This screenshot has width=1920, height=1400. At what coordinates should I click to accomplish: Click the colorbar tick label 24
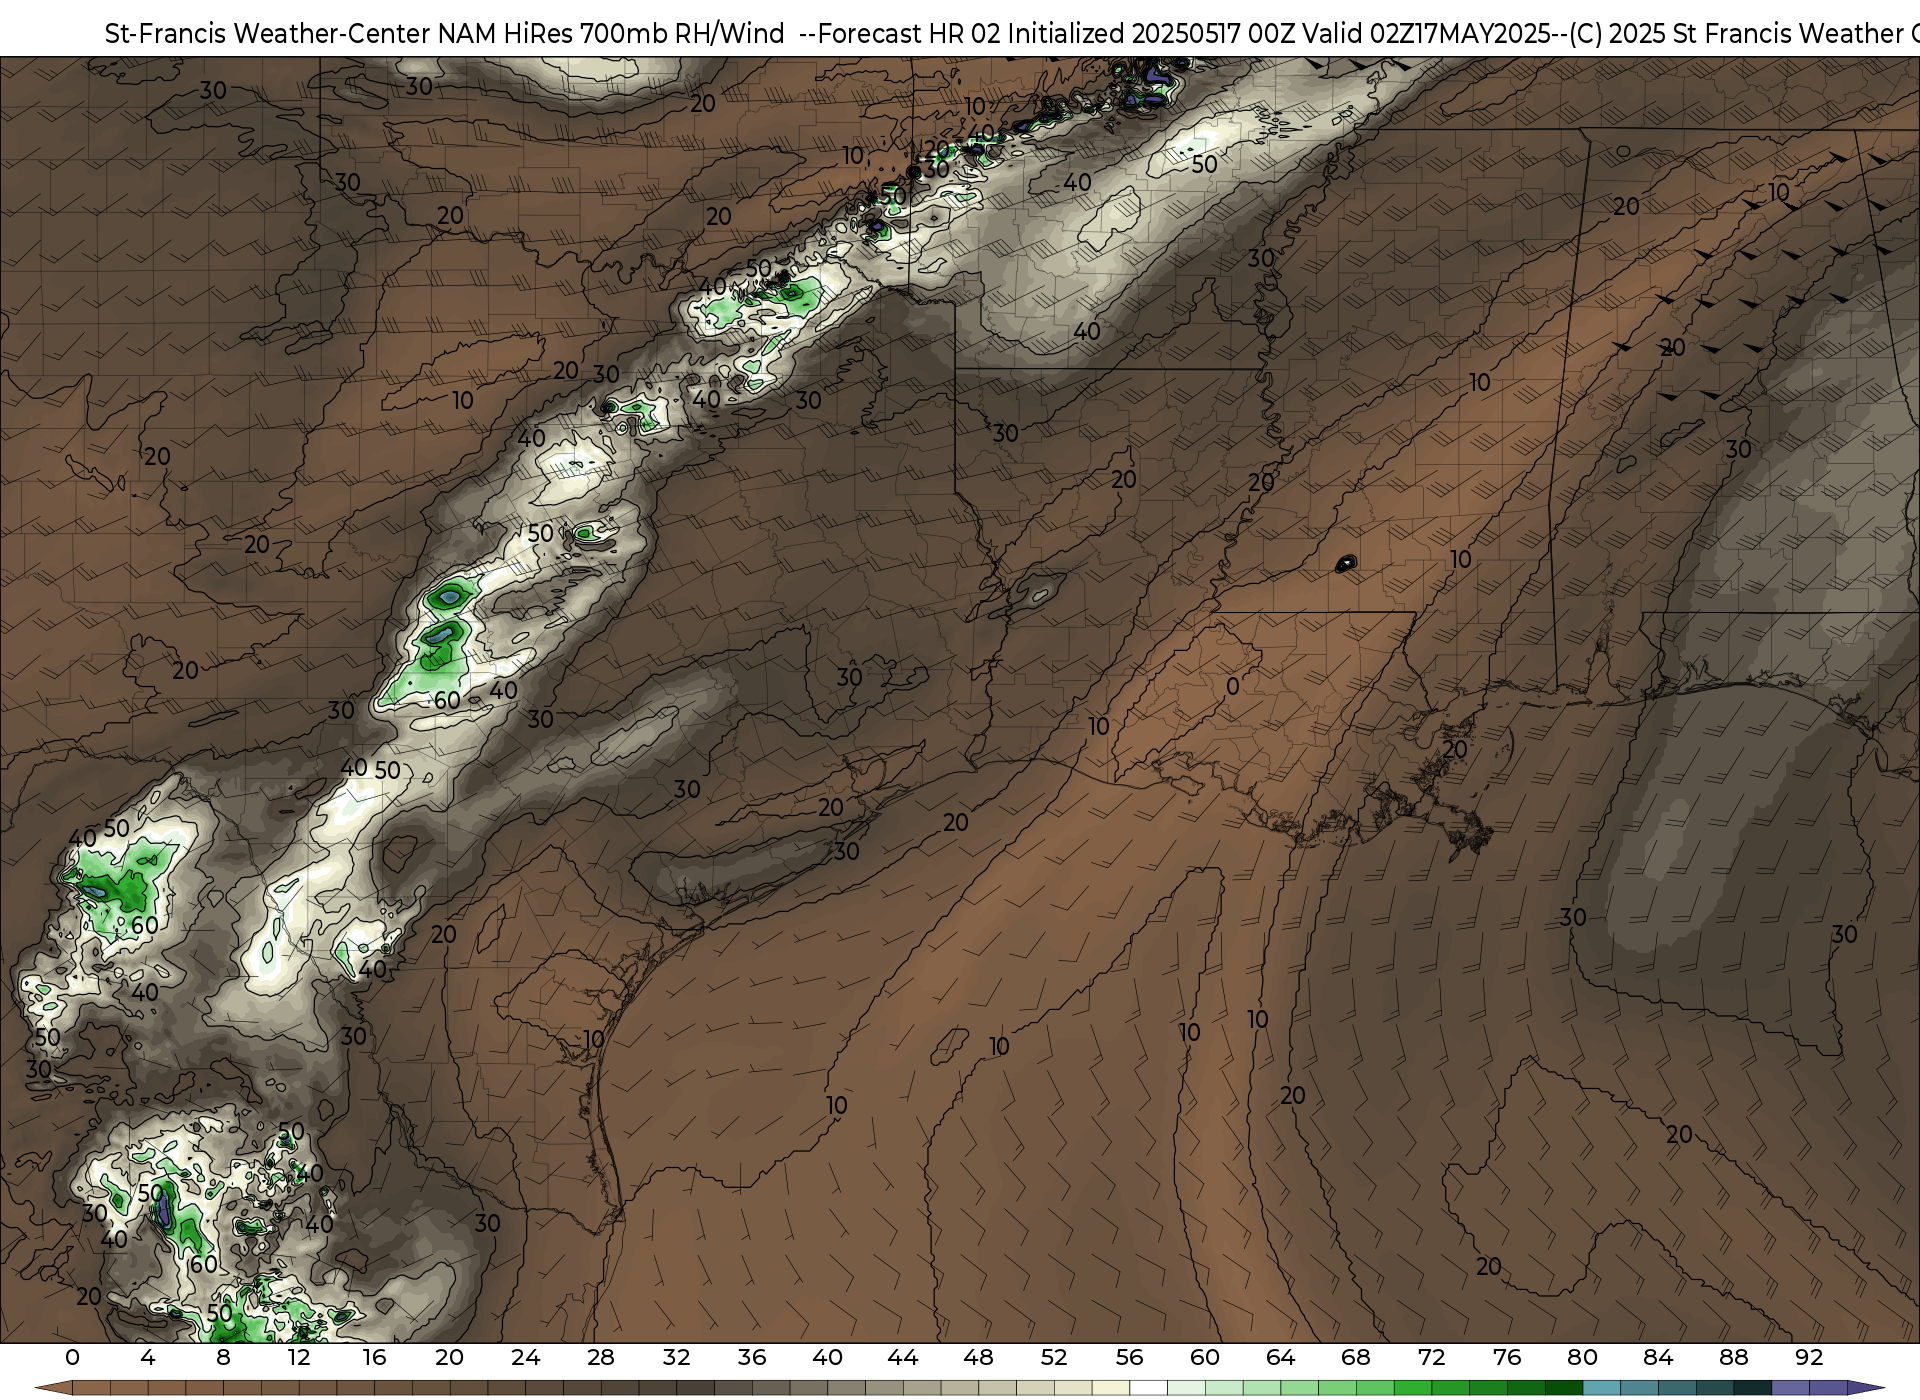point(525,1357)
